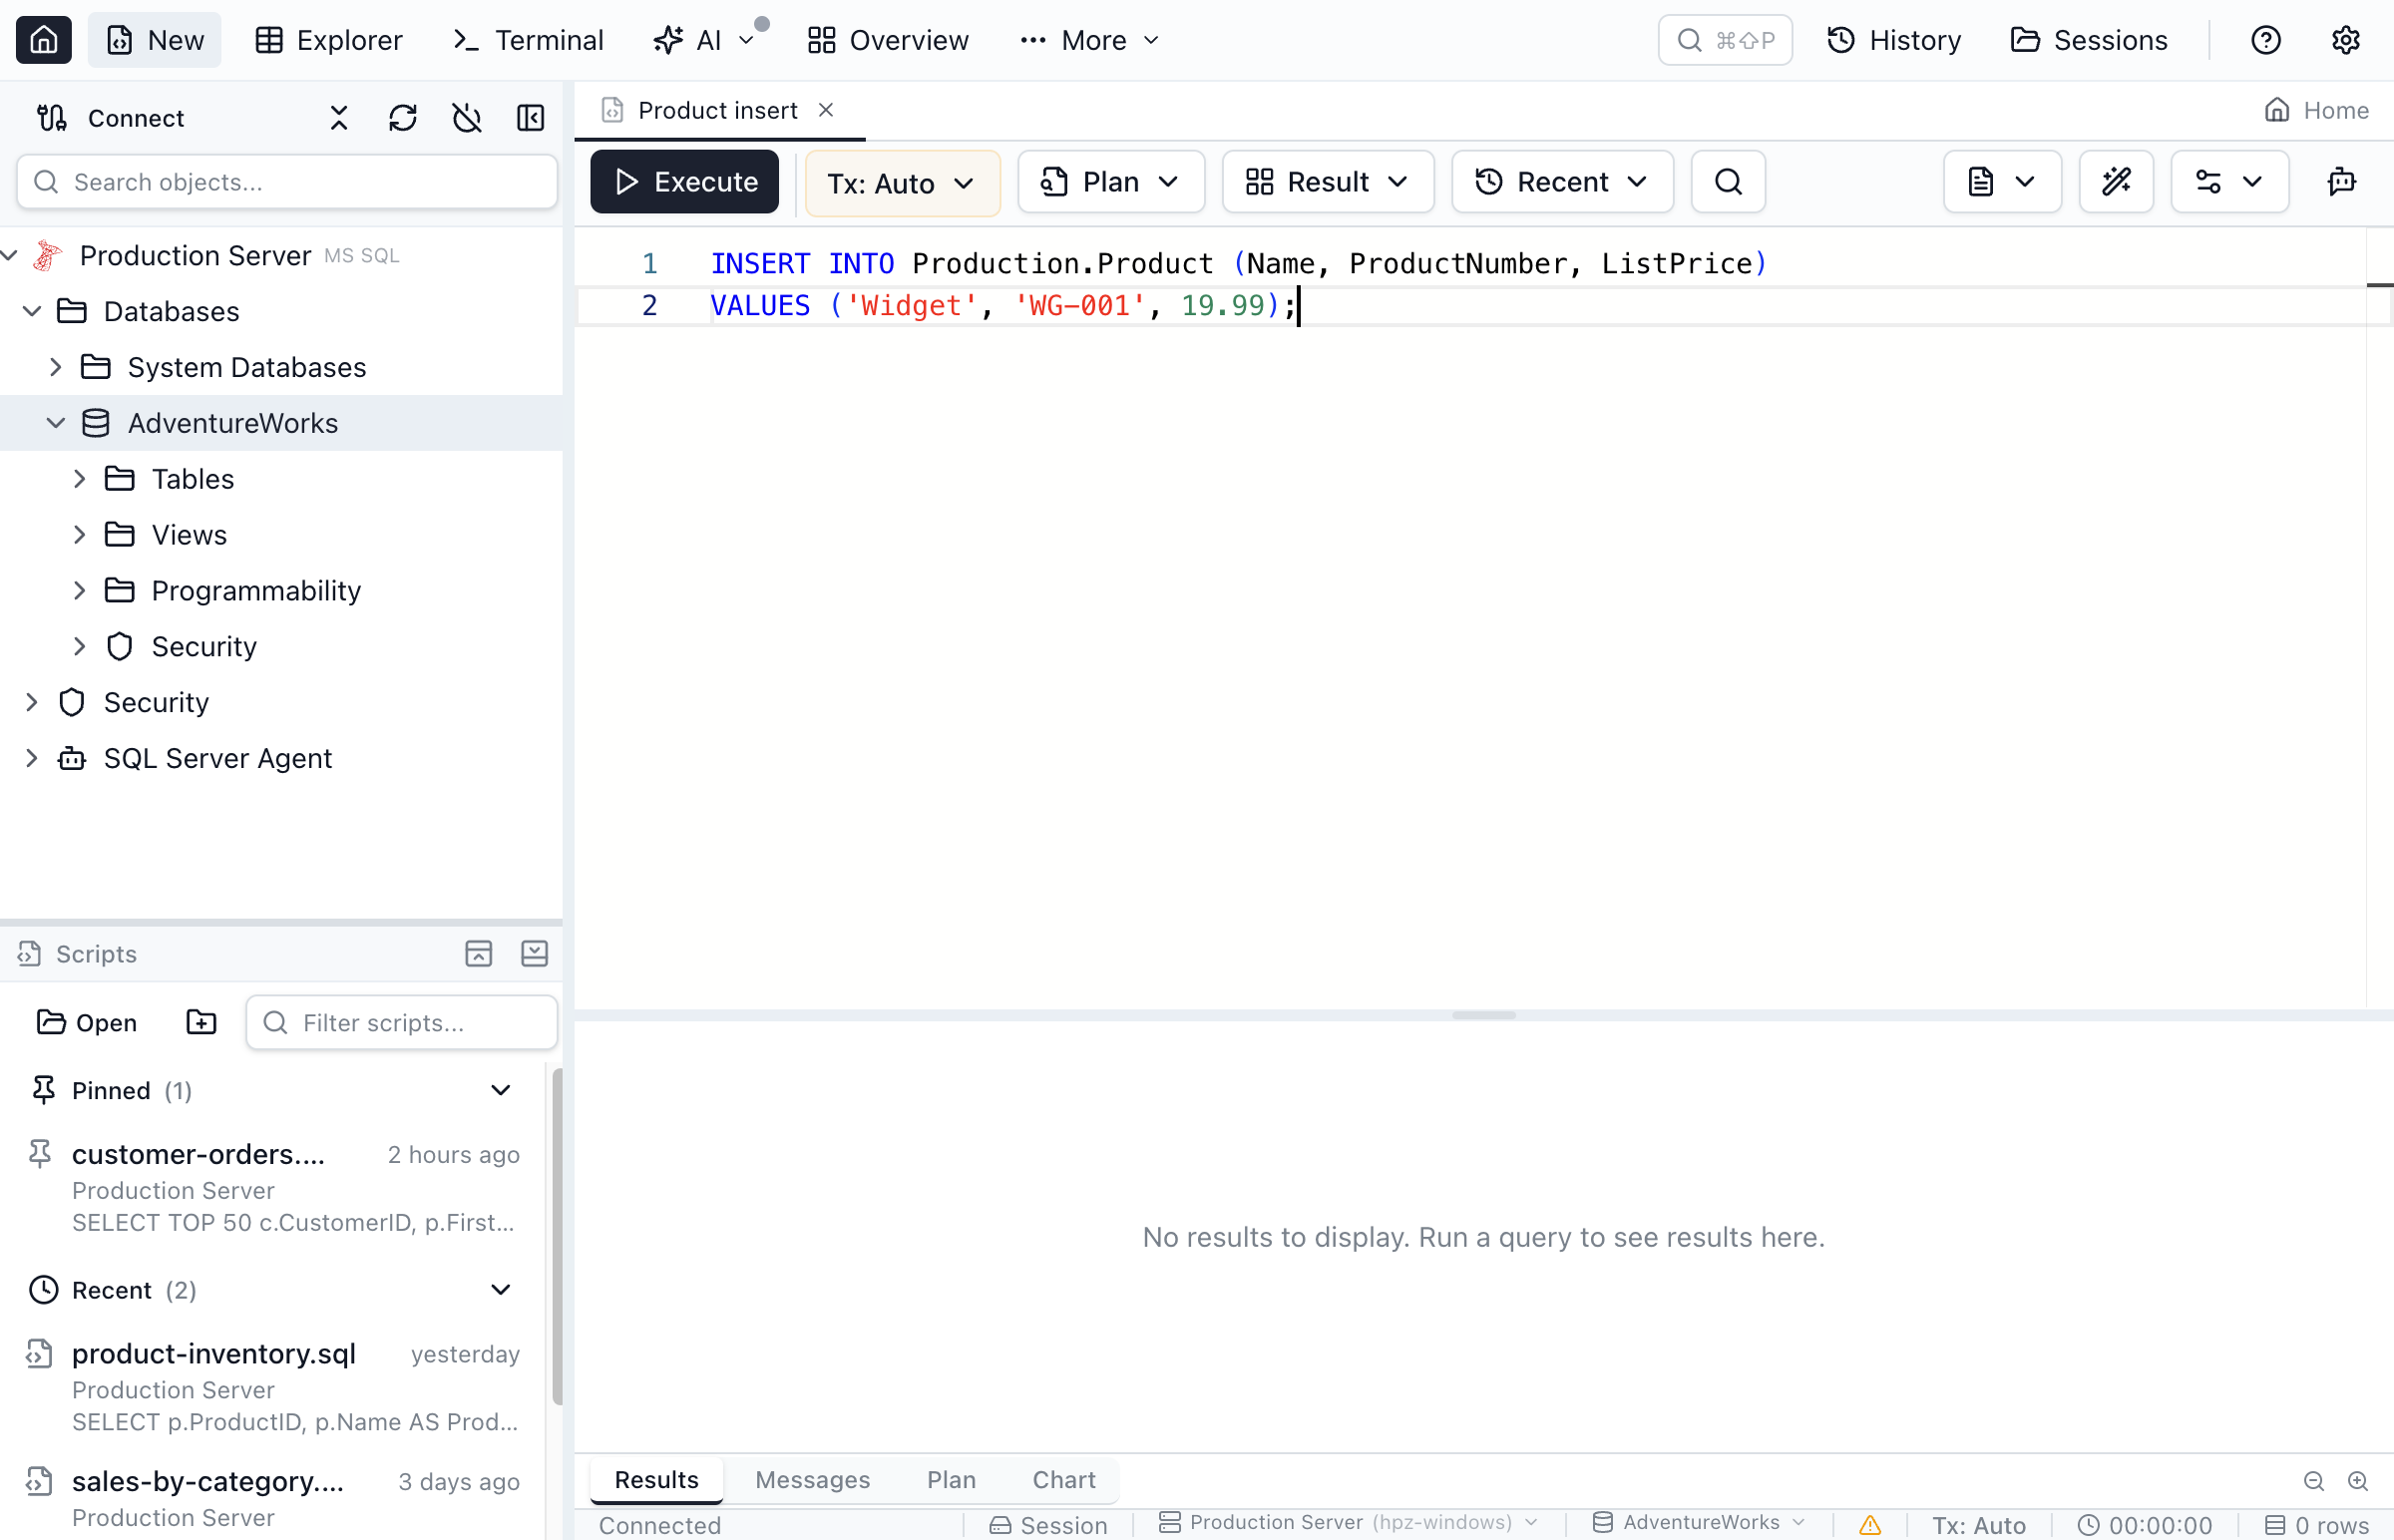
Task: Open the Result dropdown
Action: (x=1328, y=182)
